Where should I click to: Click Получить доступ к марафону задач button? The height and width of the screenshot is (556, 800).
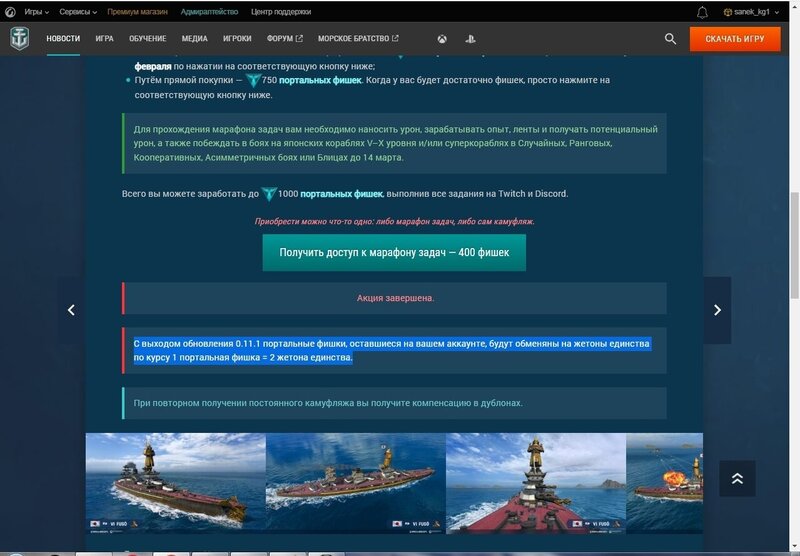[x=394, y=252]
